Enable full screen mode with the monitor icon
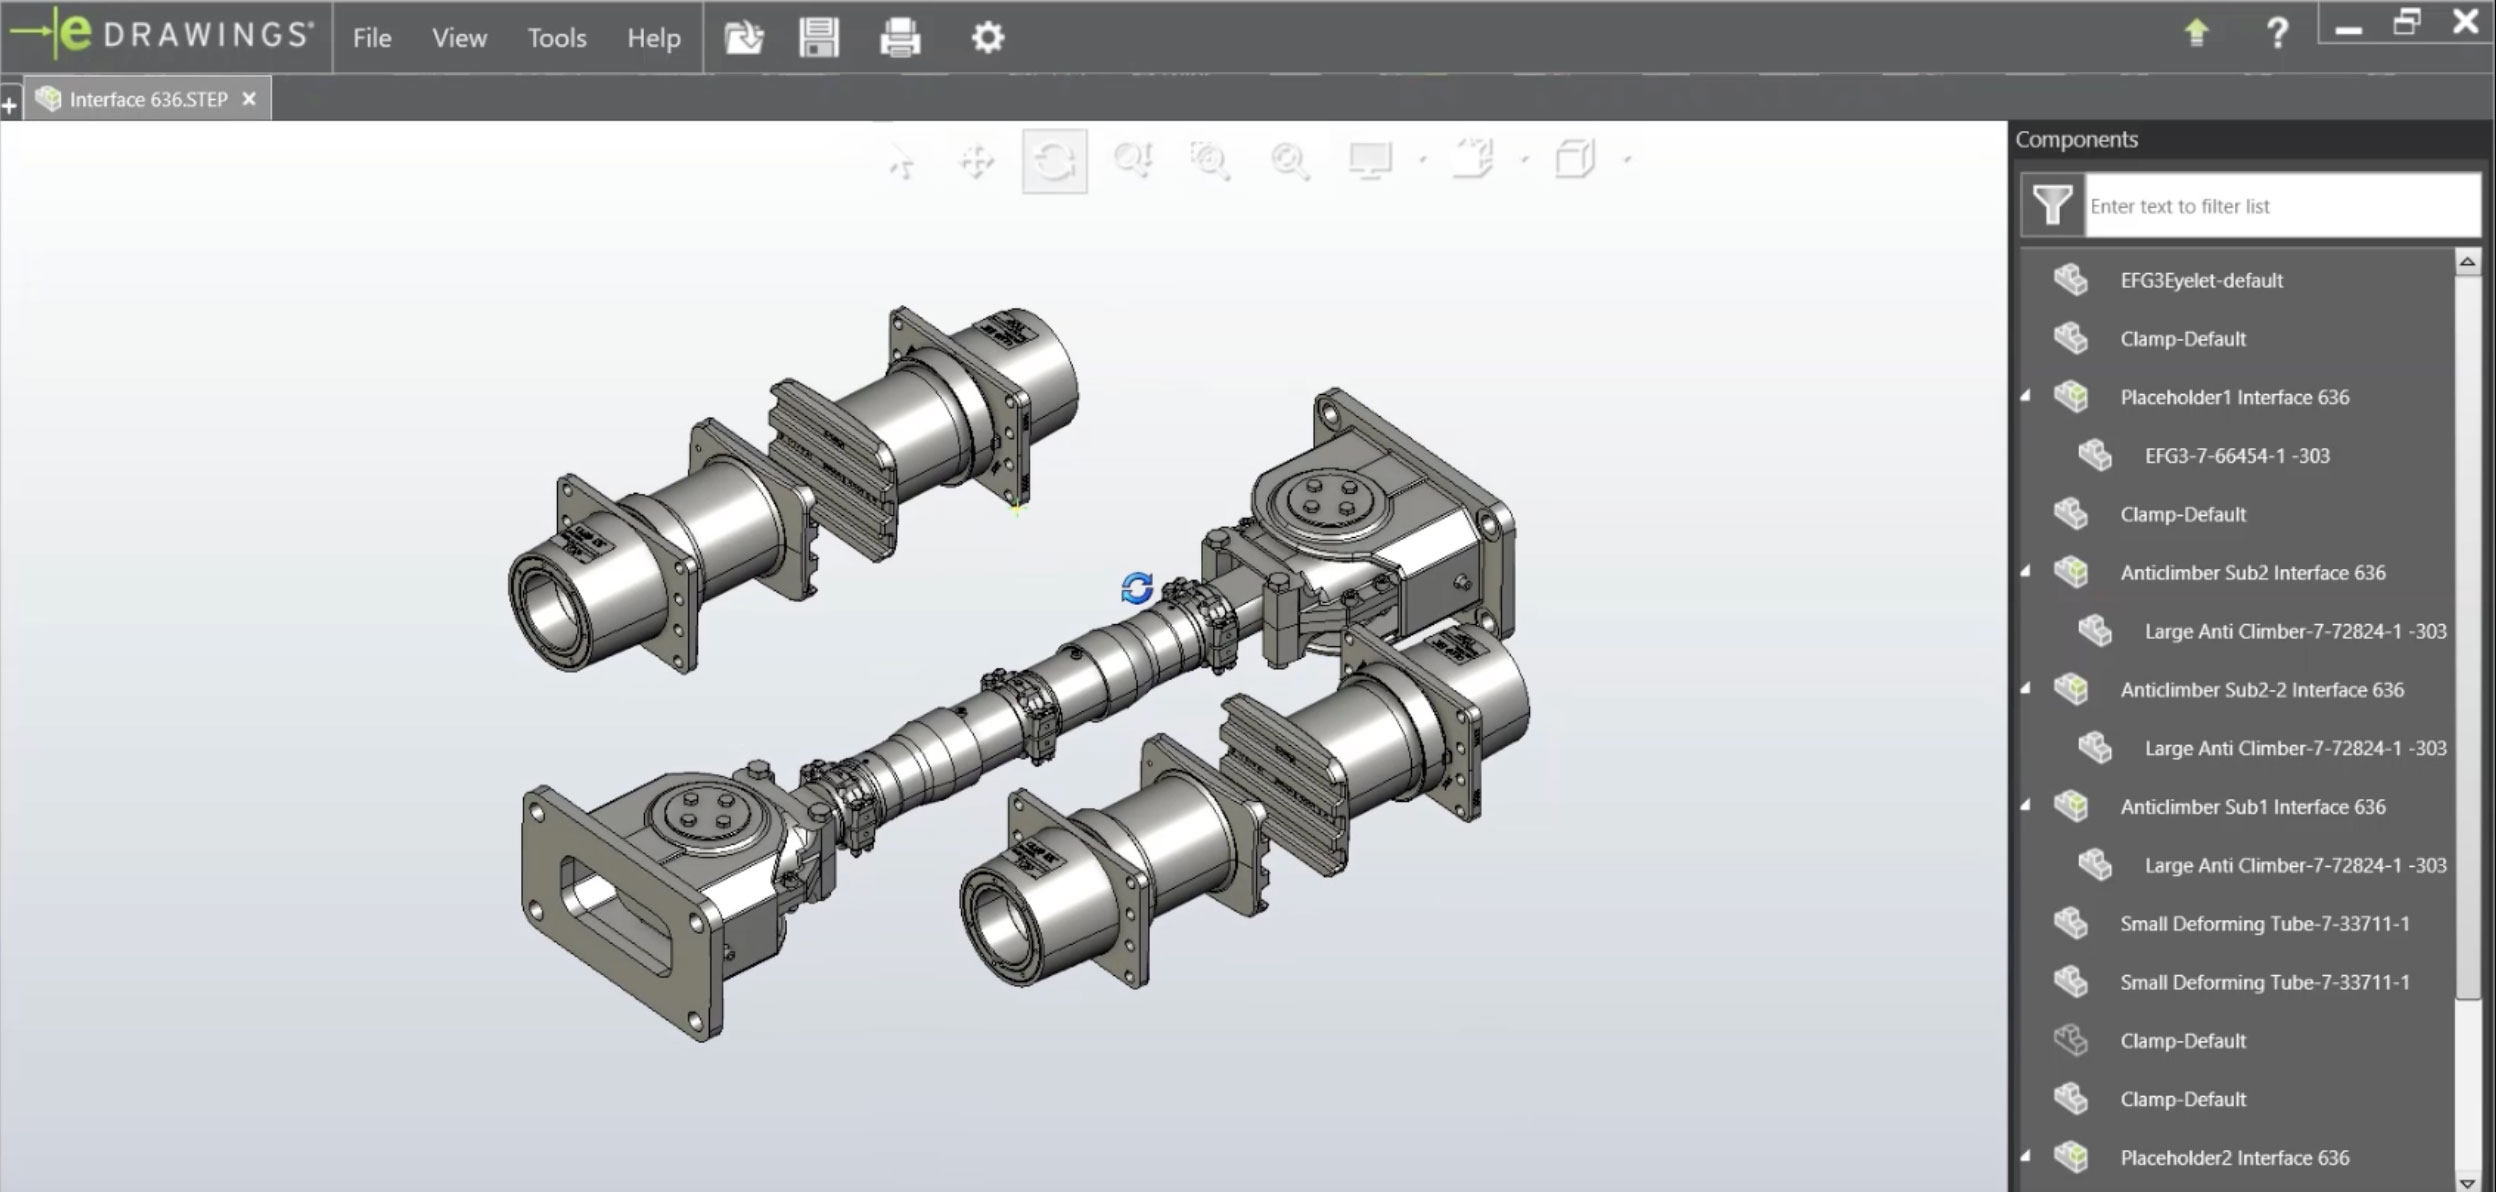Screen dimensions: 2496x1192 click(x=1372, y=160)
